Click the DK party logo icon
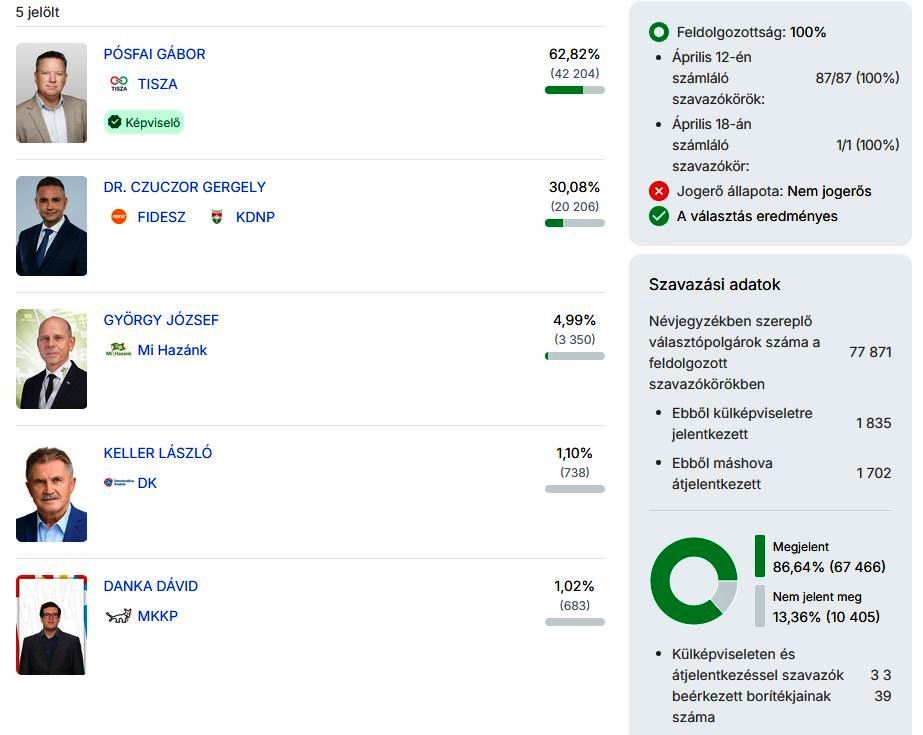This screenshot has height=735, width=923. tap(118, 483)
